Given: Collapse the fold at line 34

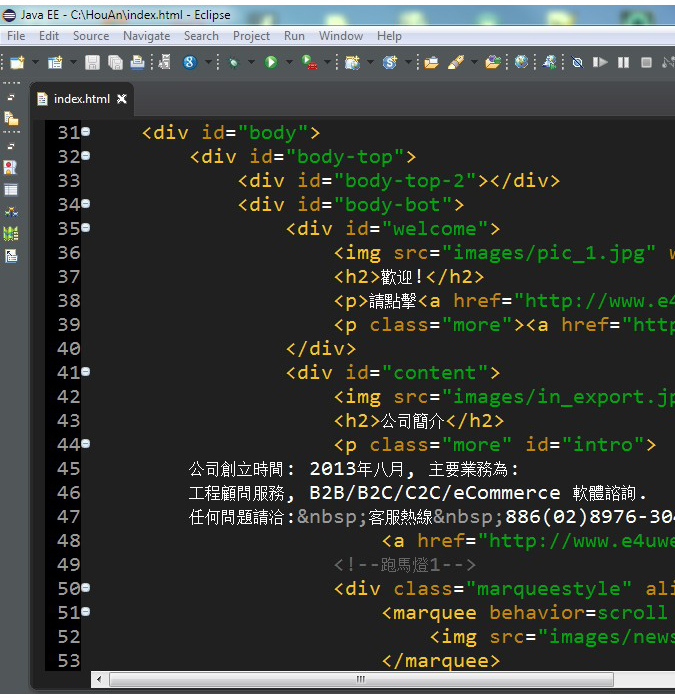Looking at the screenshot, I should 86,204.
